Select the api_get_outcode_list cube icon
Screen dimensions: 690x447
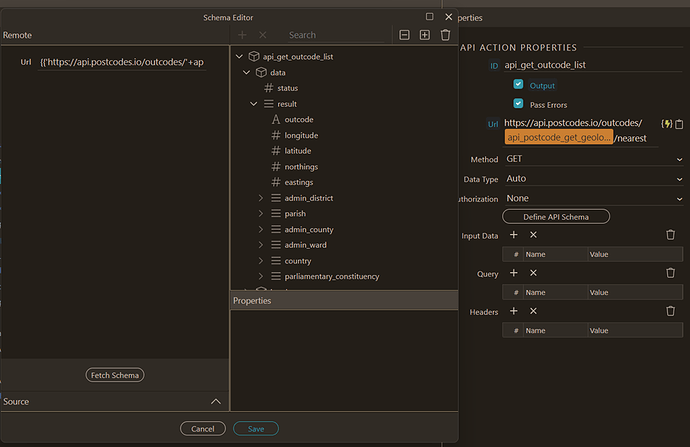254,56
